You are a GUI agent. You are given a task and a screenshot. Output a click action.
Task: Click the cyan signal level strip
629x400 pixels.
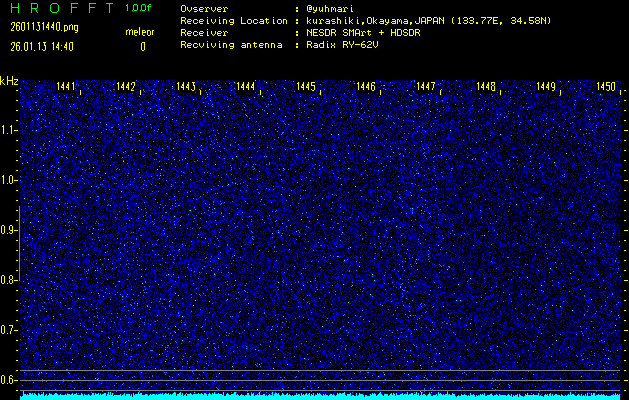[x=320, y=396]
